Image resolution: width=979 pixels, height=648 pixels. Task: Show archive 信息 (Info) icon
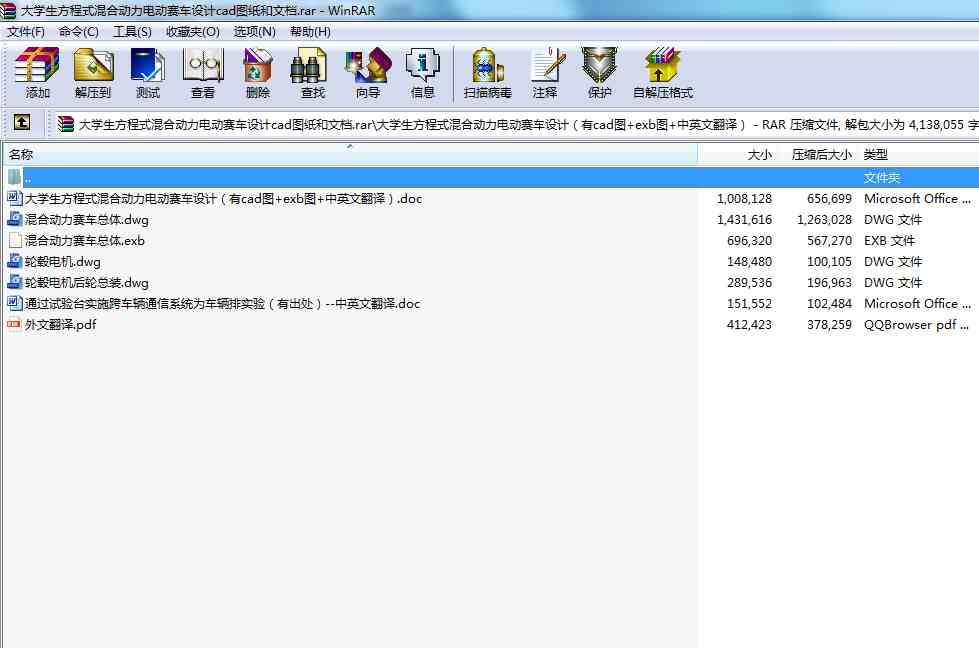422,73
